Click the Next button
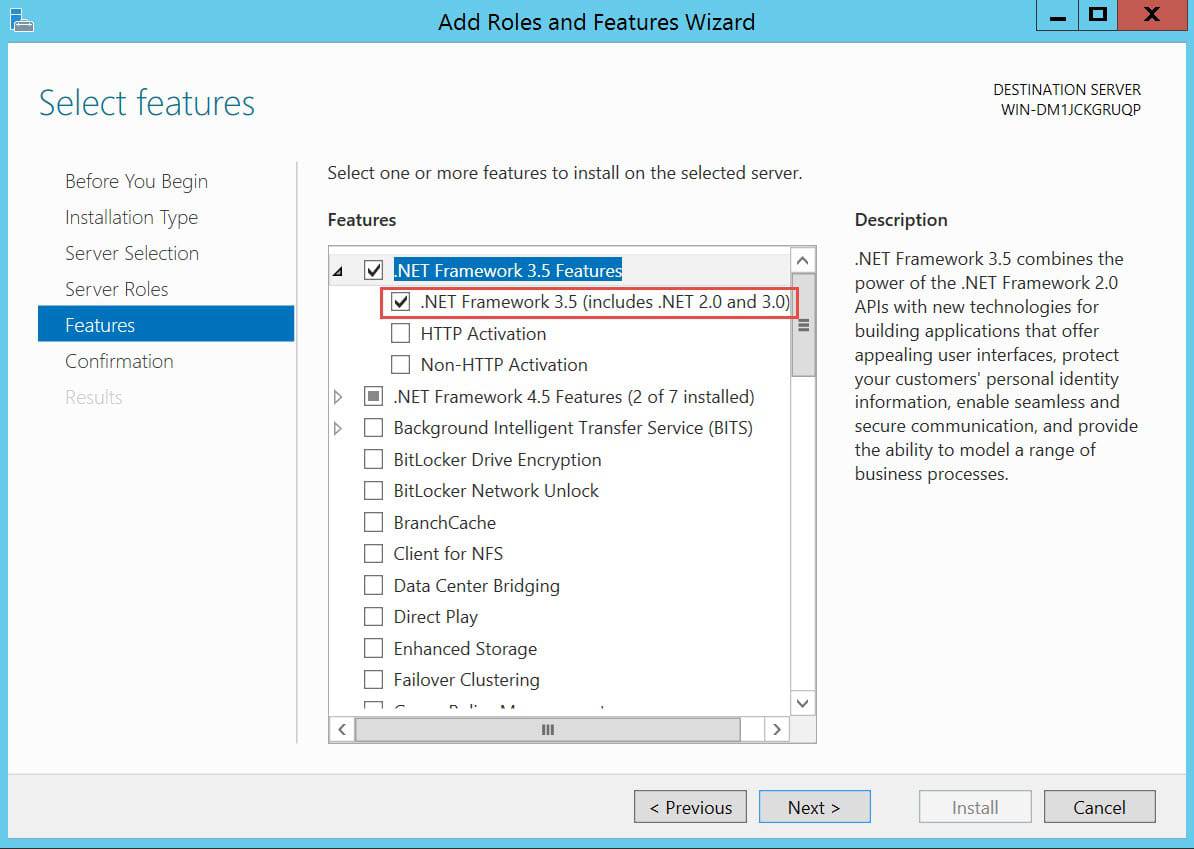 pyautogui.click(x=814, y=807)
